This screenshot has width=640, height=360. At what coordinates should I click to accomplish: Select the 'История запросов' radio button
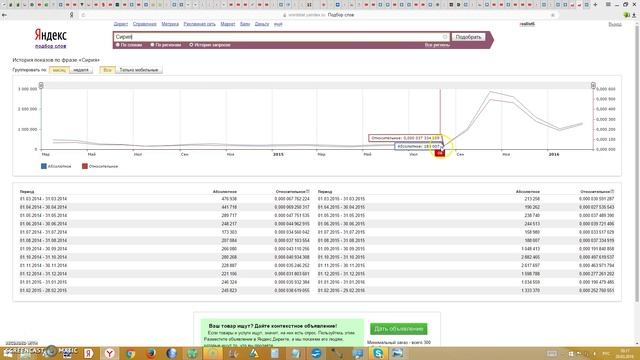point(191,45)
